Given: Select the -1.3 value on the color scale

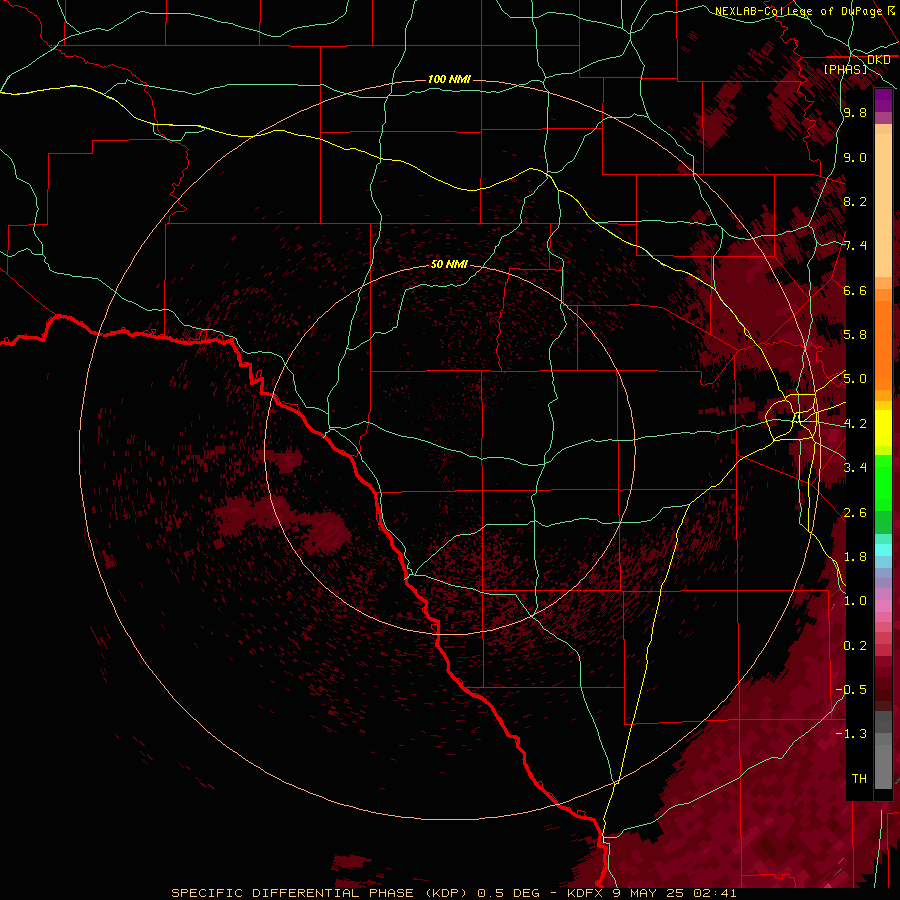Looking at the screenshot, I should click(851, 734).
